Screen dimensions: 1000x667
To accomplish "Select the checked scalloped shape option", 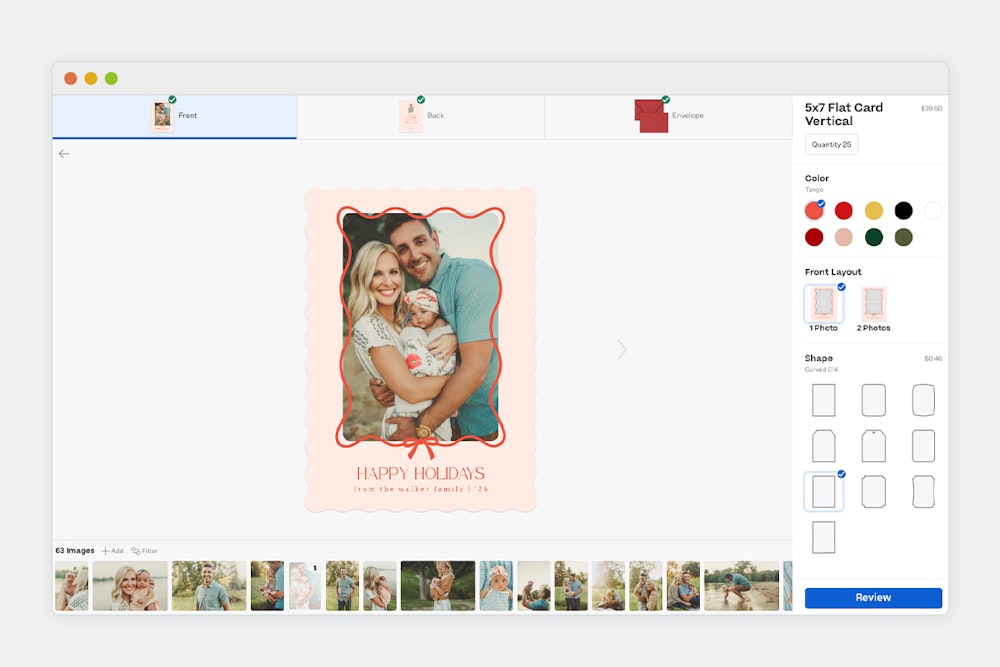I will tap(823, 492).
